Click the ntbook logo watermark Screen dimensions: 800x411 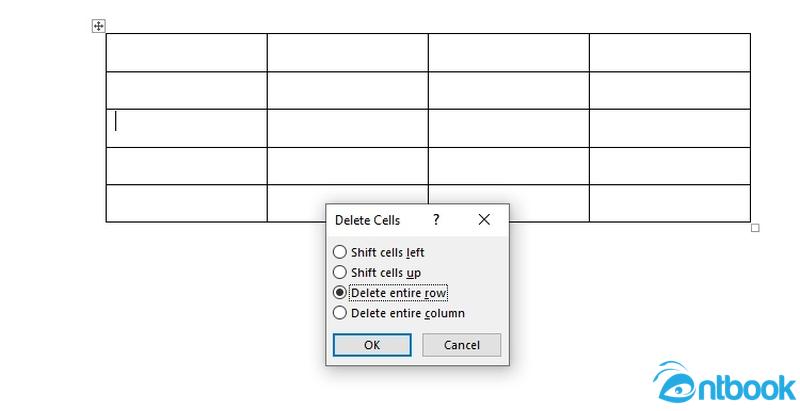724,382
